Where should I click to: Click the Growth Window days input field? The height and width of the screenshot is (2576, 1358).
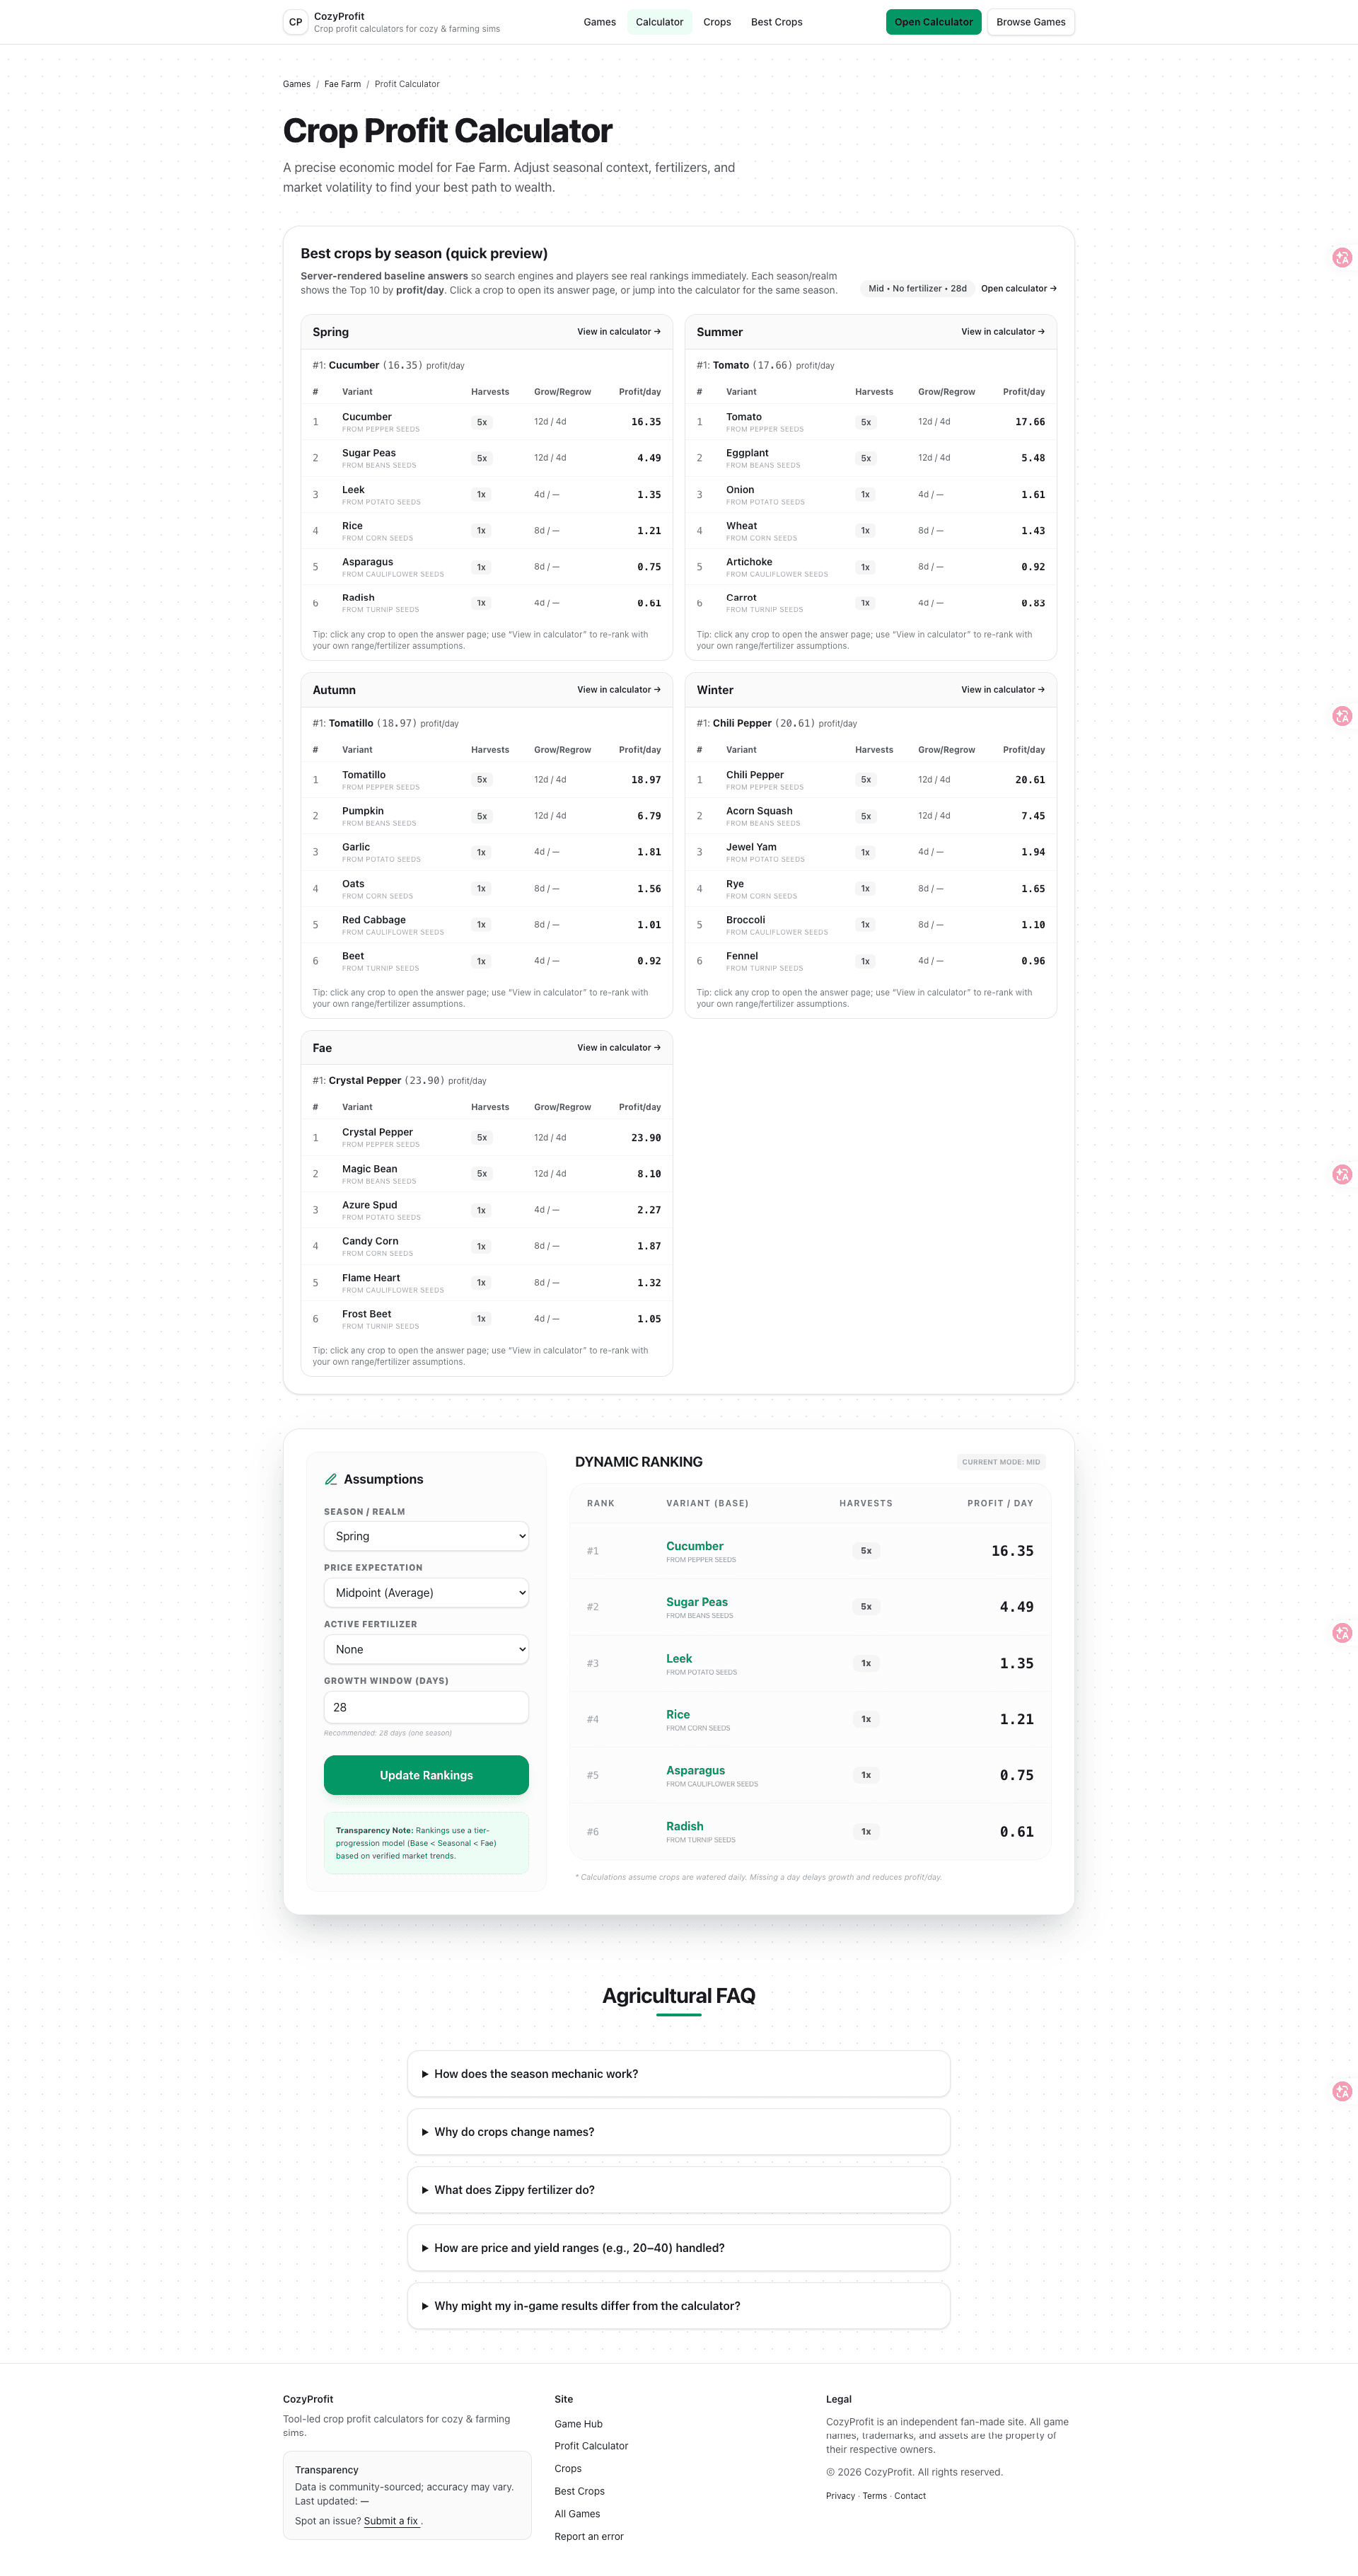point(426,1707)
